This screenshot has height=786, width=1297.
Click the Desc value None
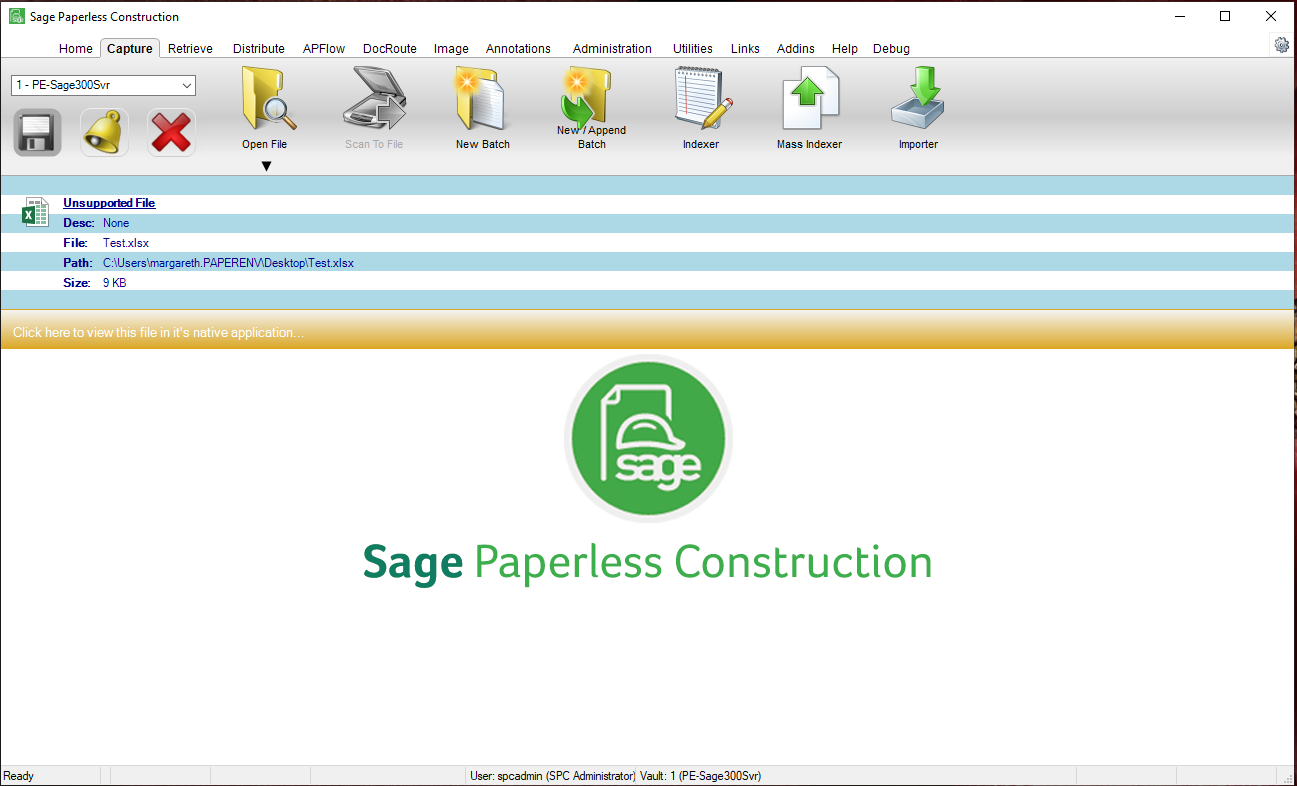(x=116, y=223)
